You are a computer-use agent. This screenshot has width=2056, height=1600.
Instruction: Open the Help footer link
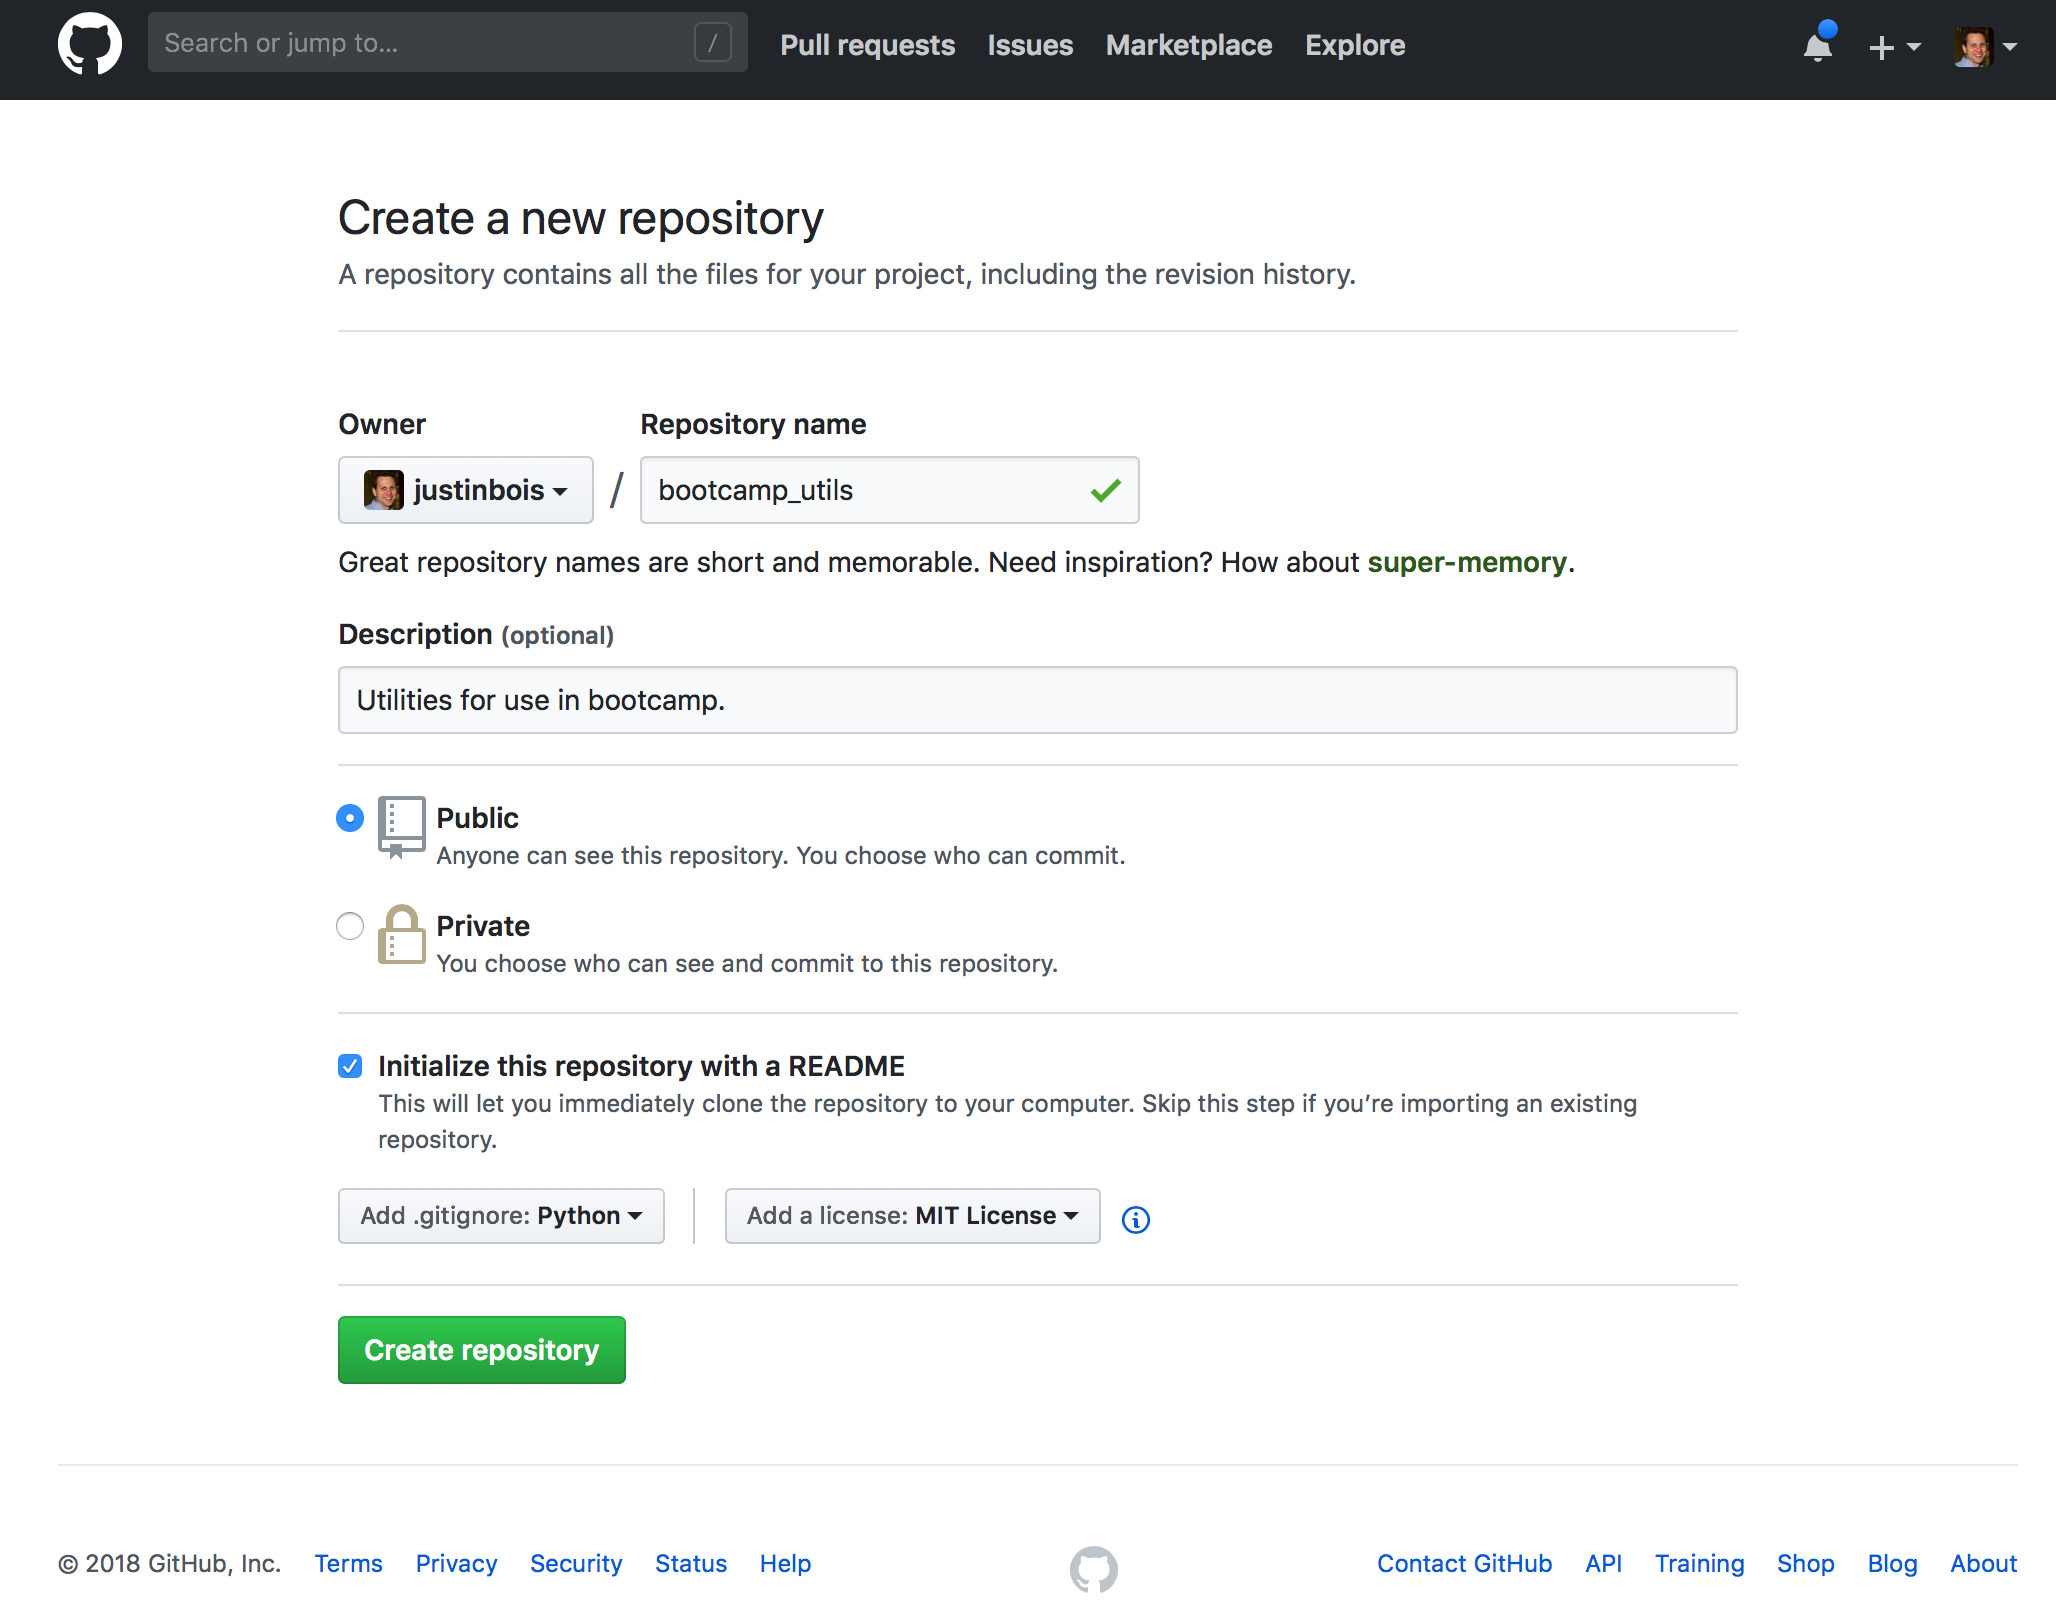785,1563
